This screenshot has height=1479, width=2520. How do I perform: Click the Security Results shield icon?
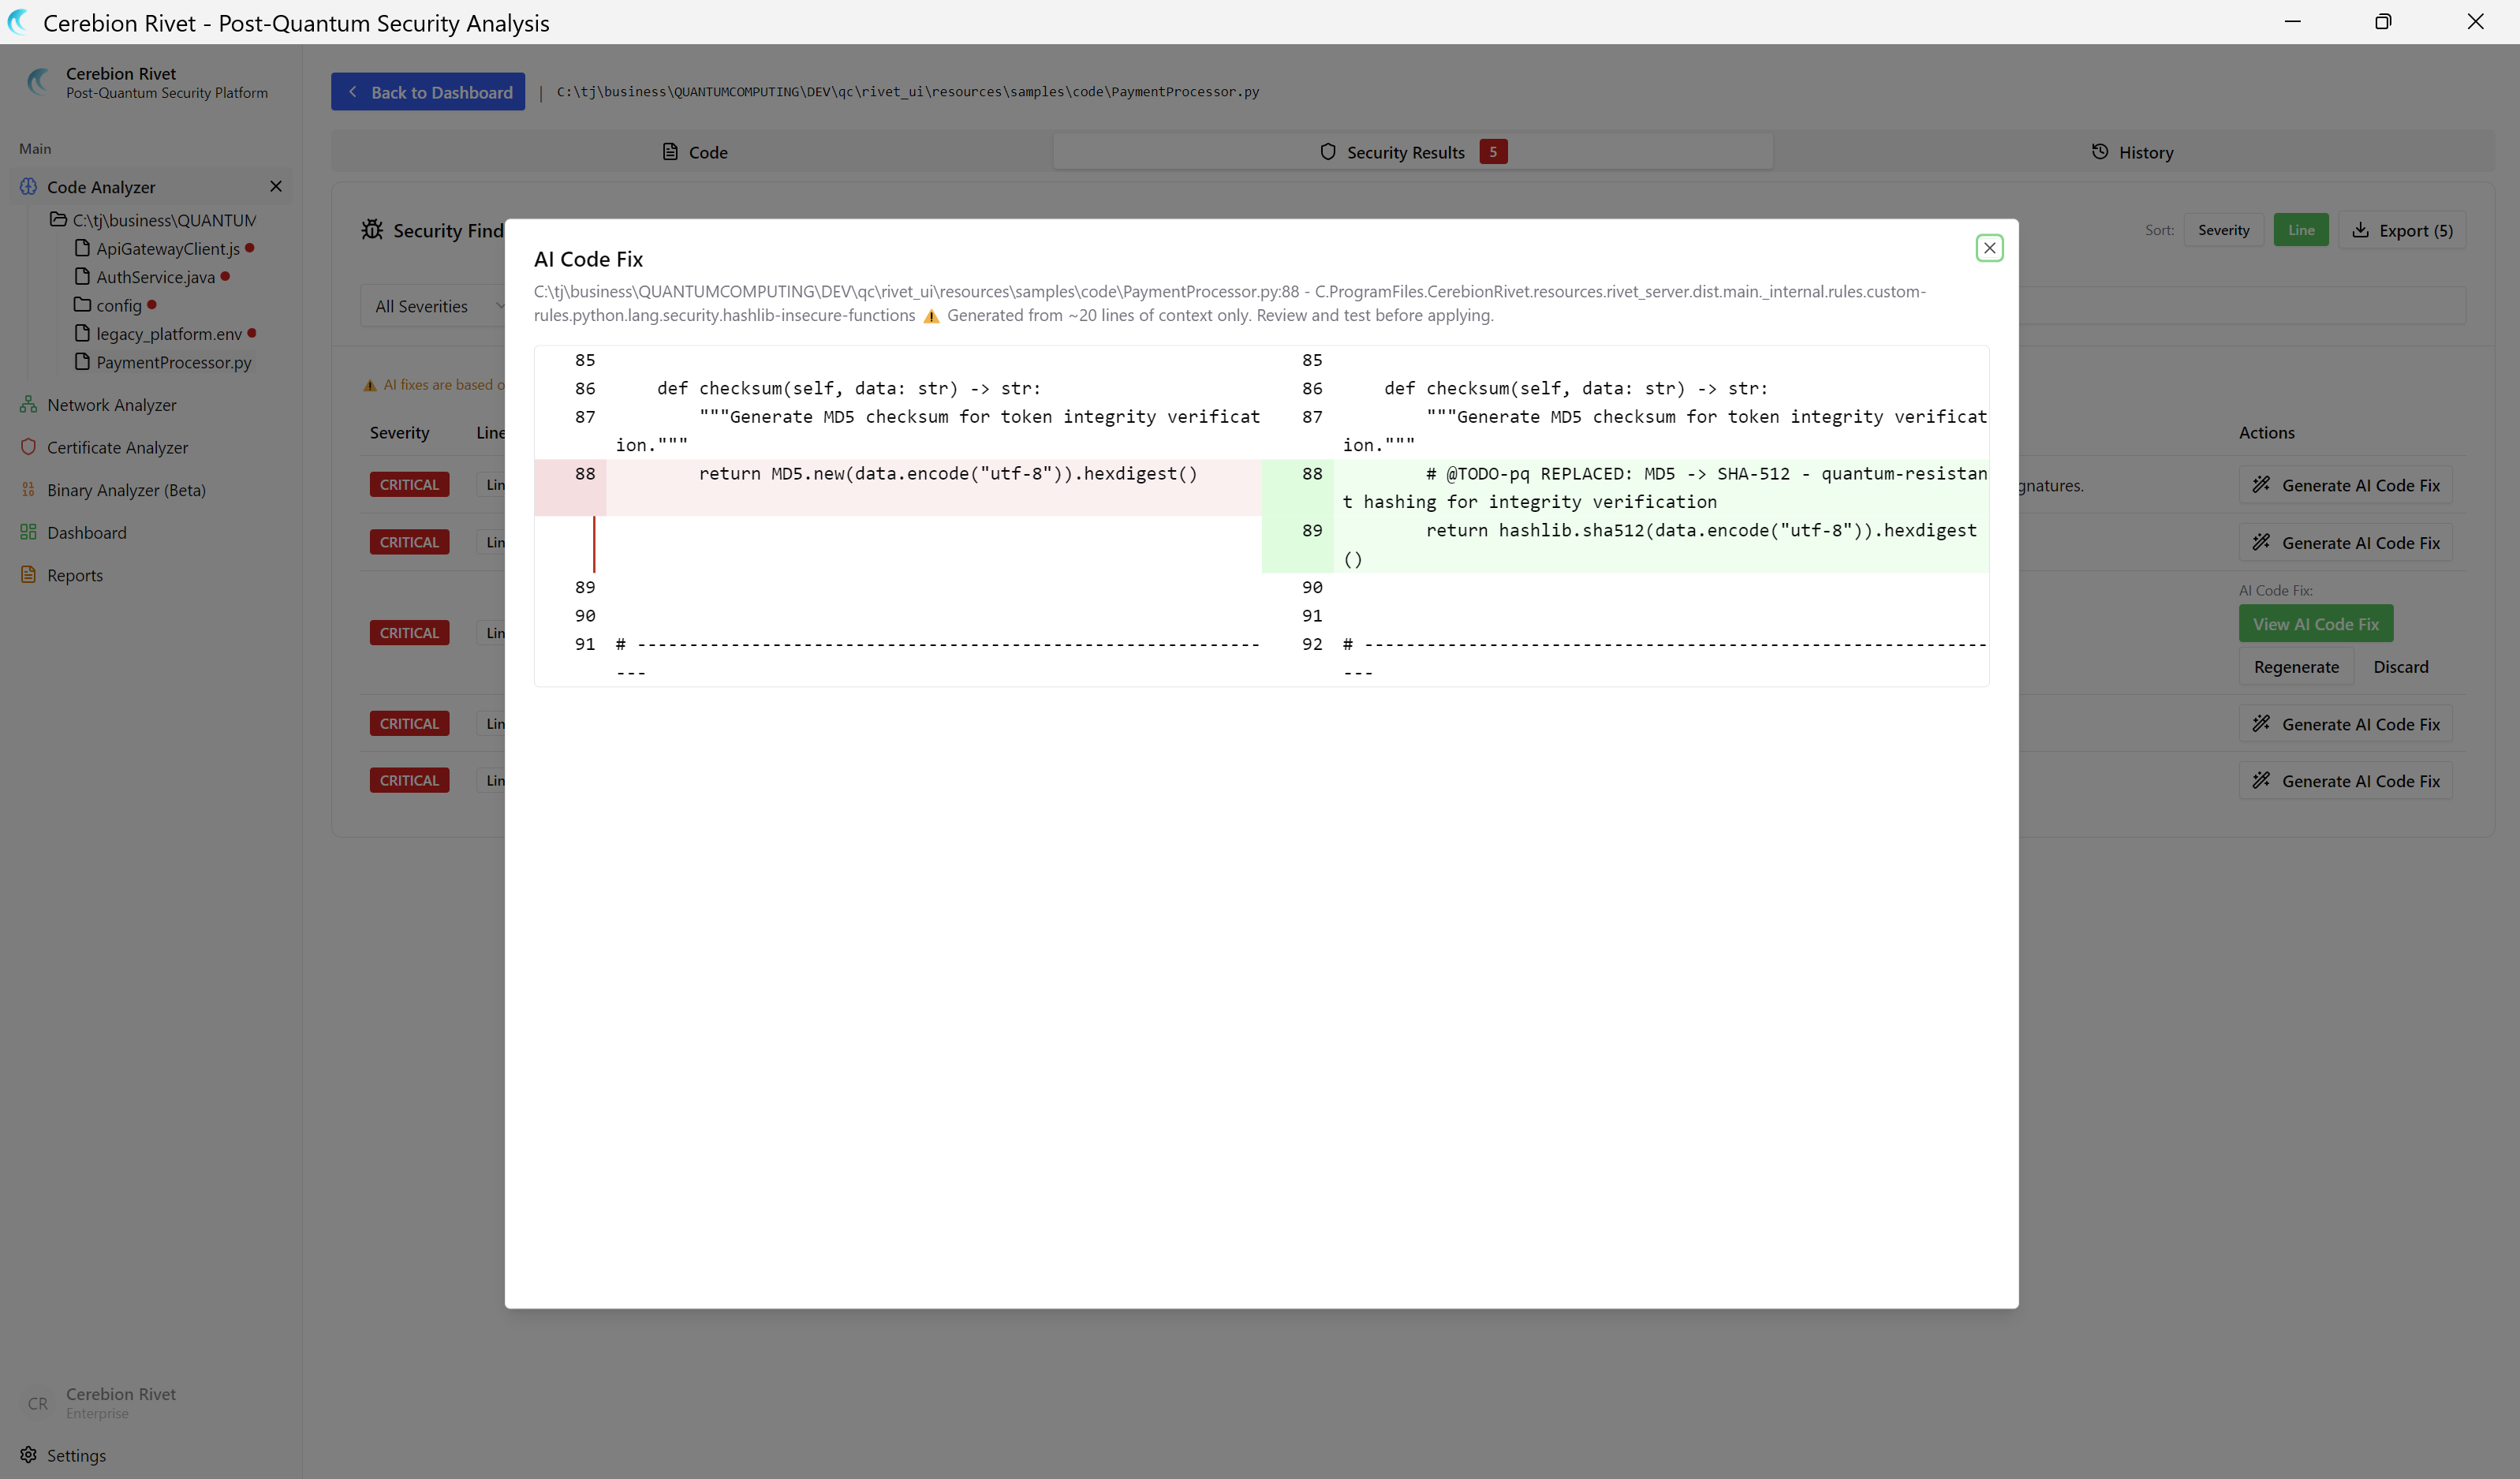(x=1328, y=151)
